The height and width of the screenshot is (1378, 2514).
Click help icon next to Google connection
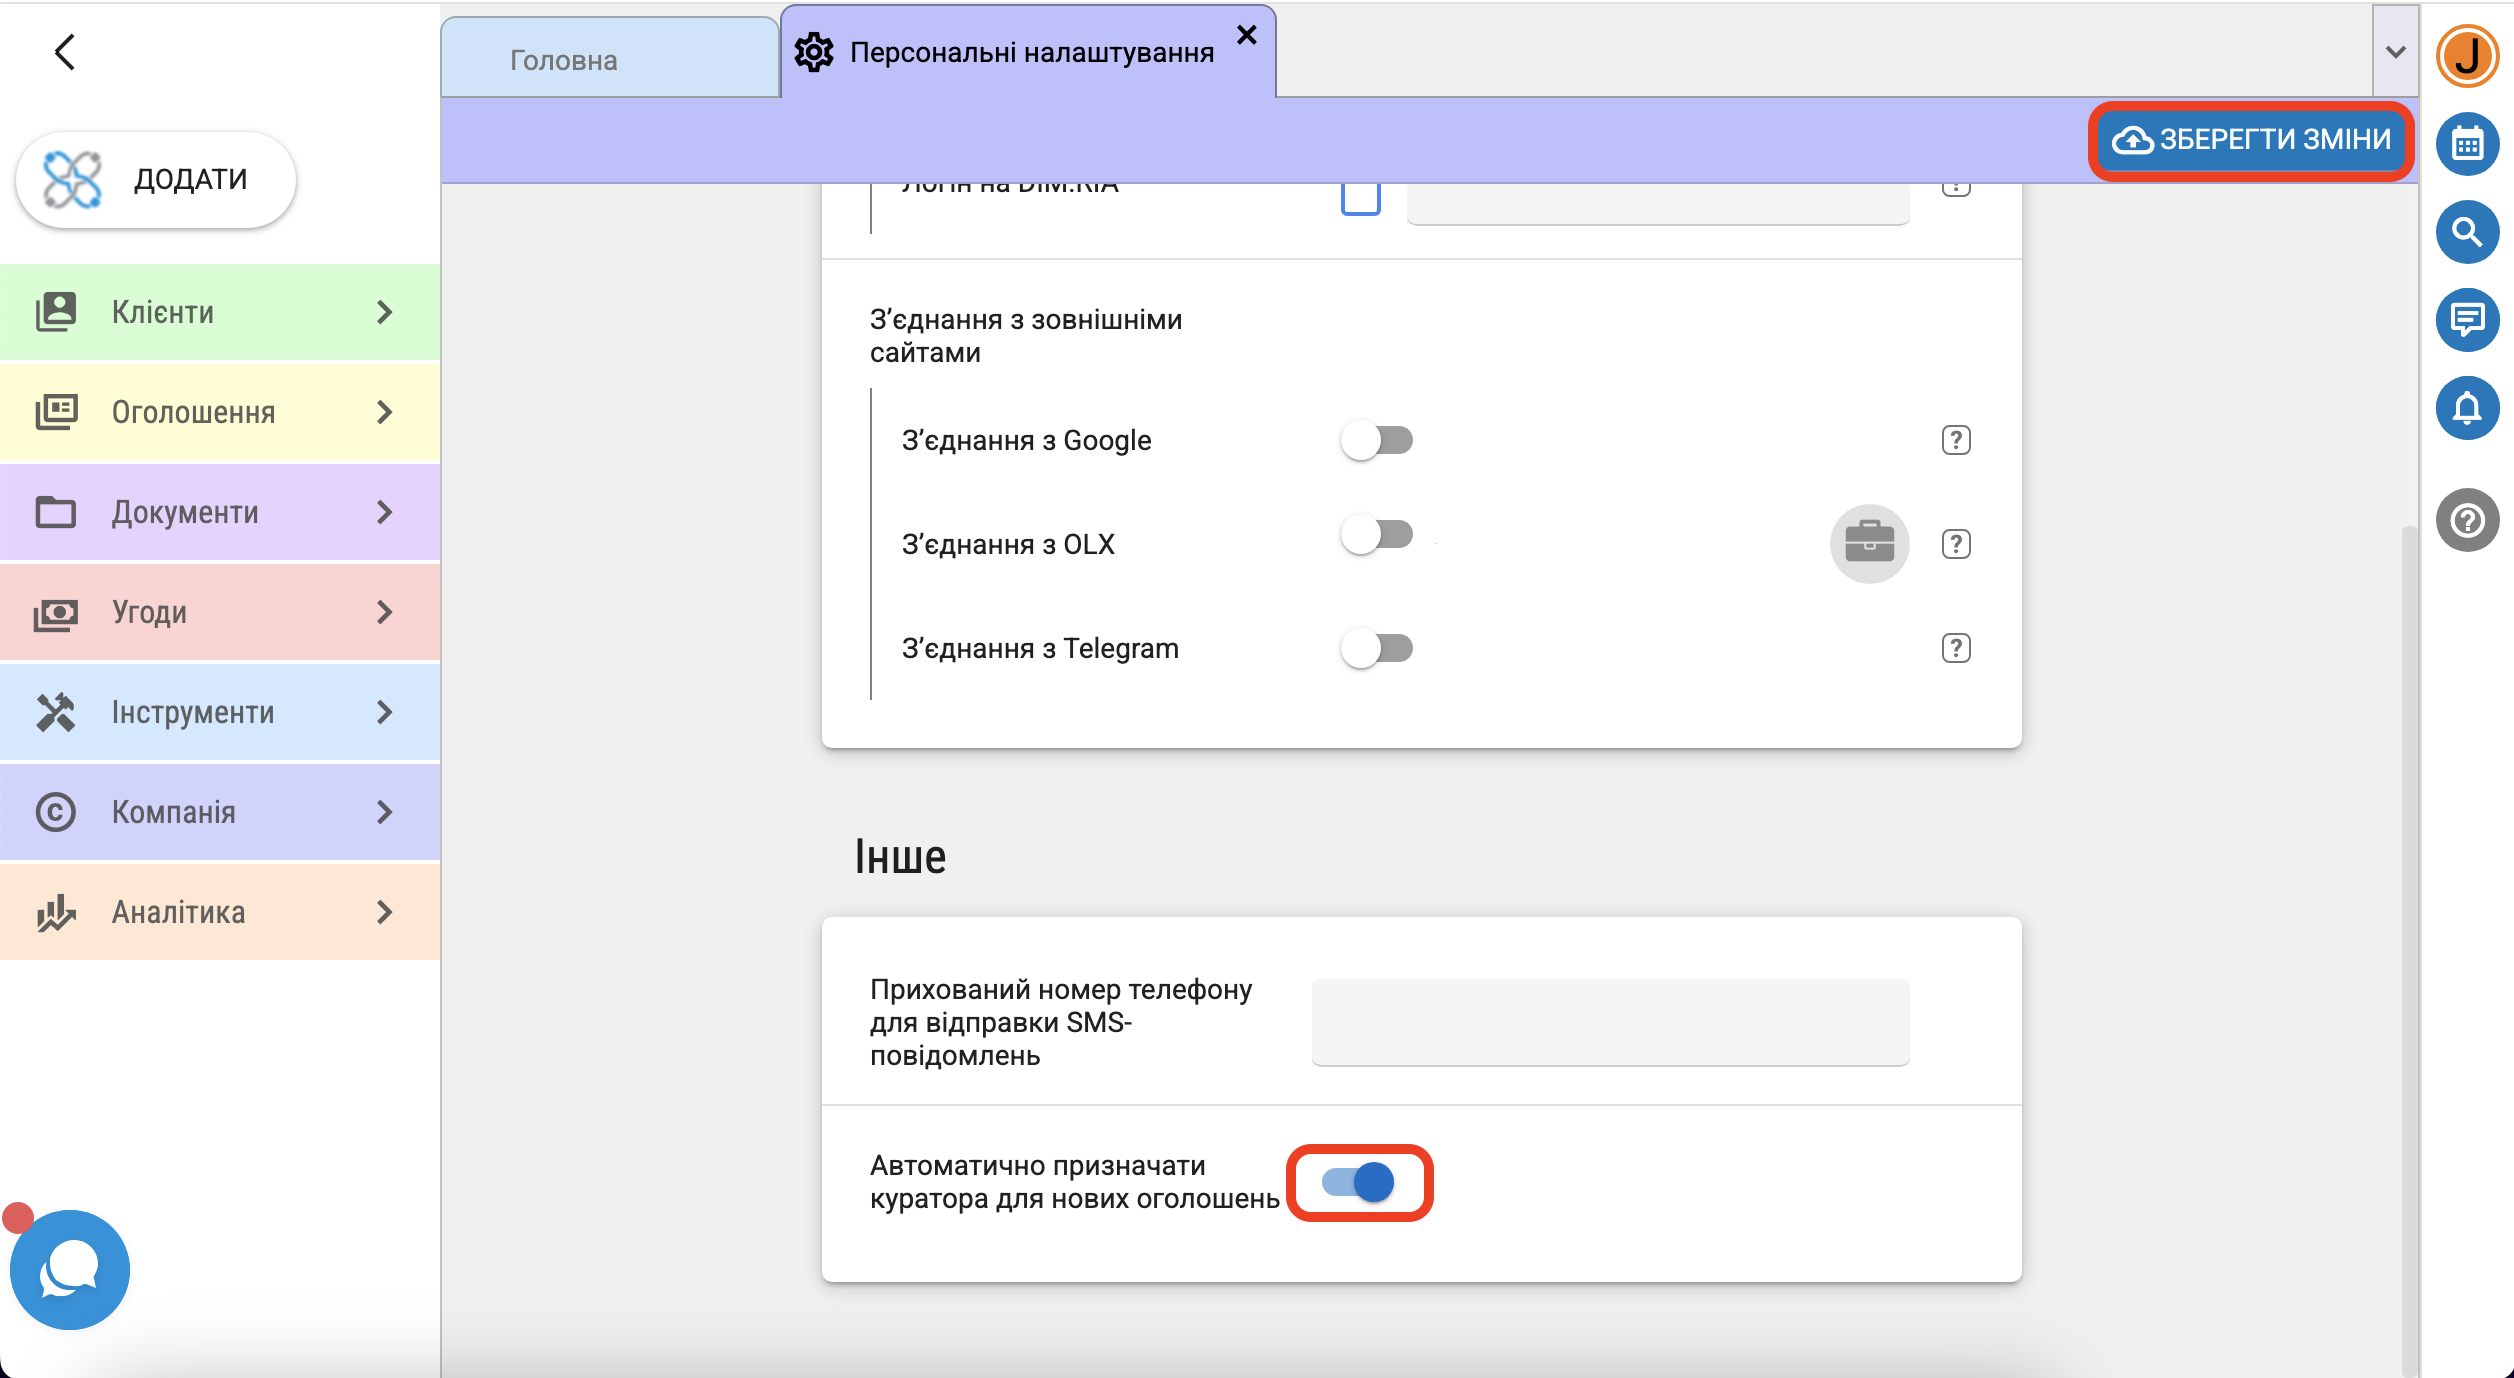coord(1955,440)
